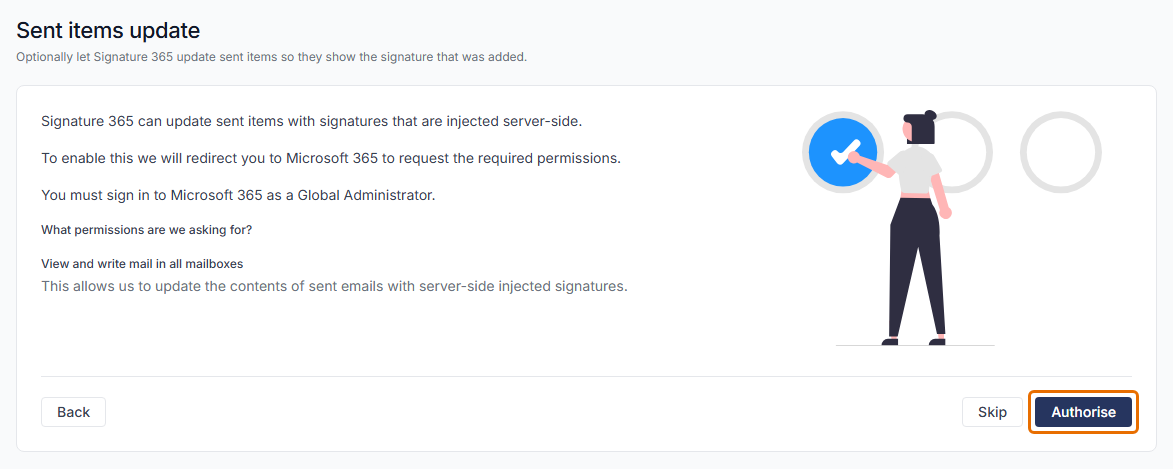
Task: Click the blue checkmark circle illustration
Action: click(x=842, y=152)
